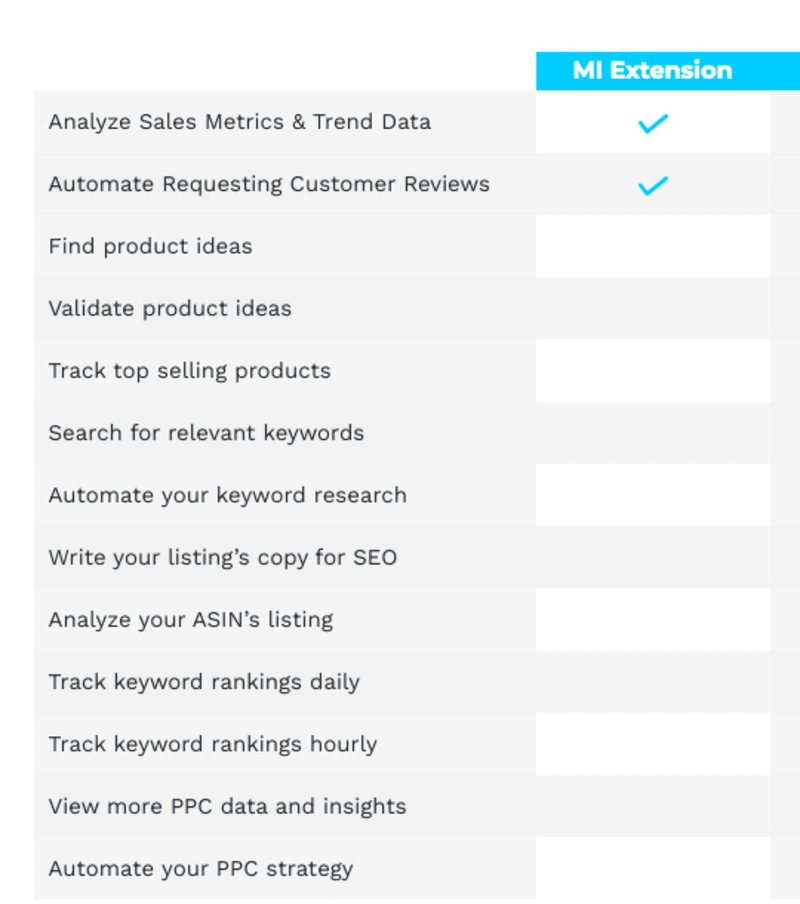800x904 pixels.
Task: Click the blank MI Extension cell for Track top selling products
Action: [x=653, y=370]
